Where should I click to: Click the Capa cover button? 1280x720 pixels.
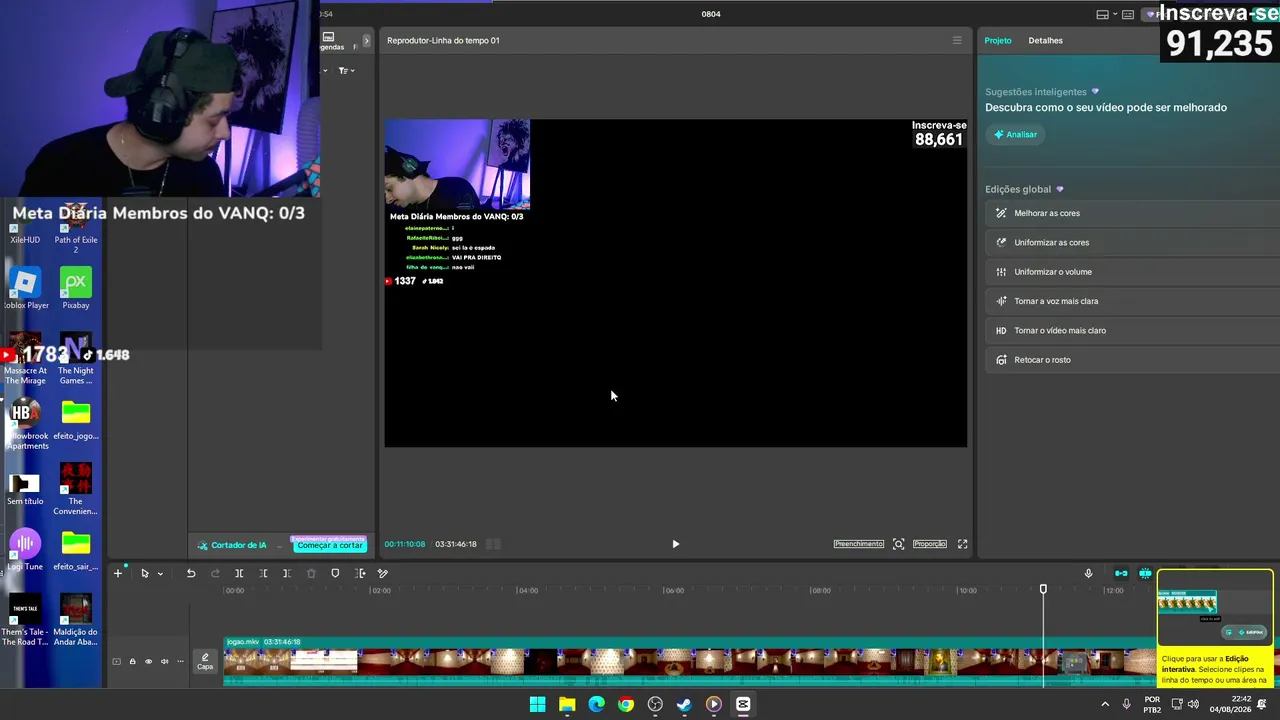click(x=205, y=661)
